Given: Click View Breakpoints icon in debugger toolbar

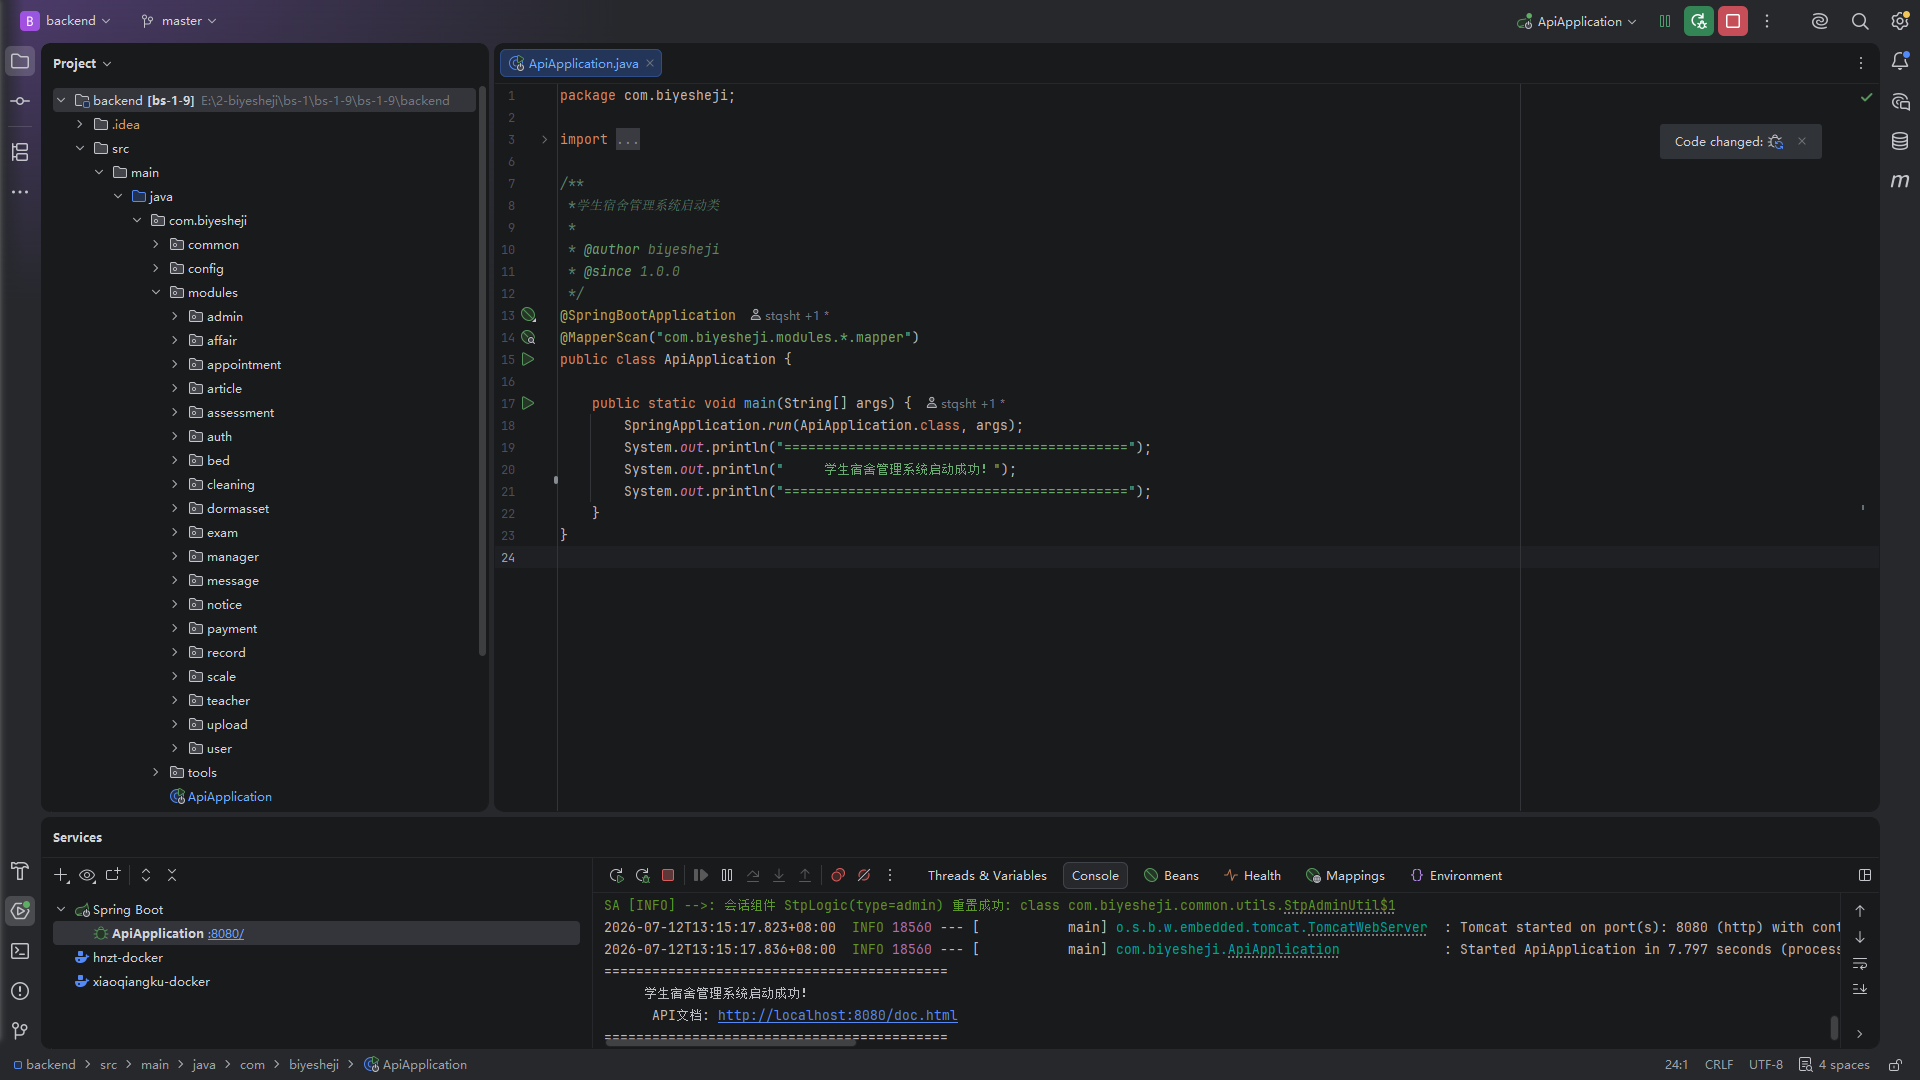Looking at the screenshot, I should (838, 875).
